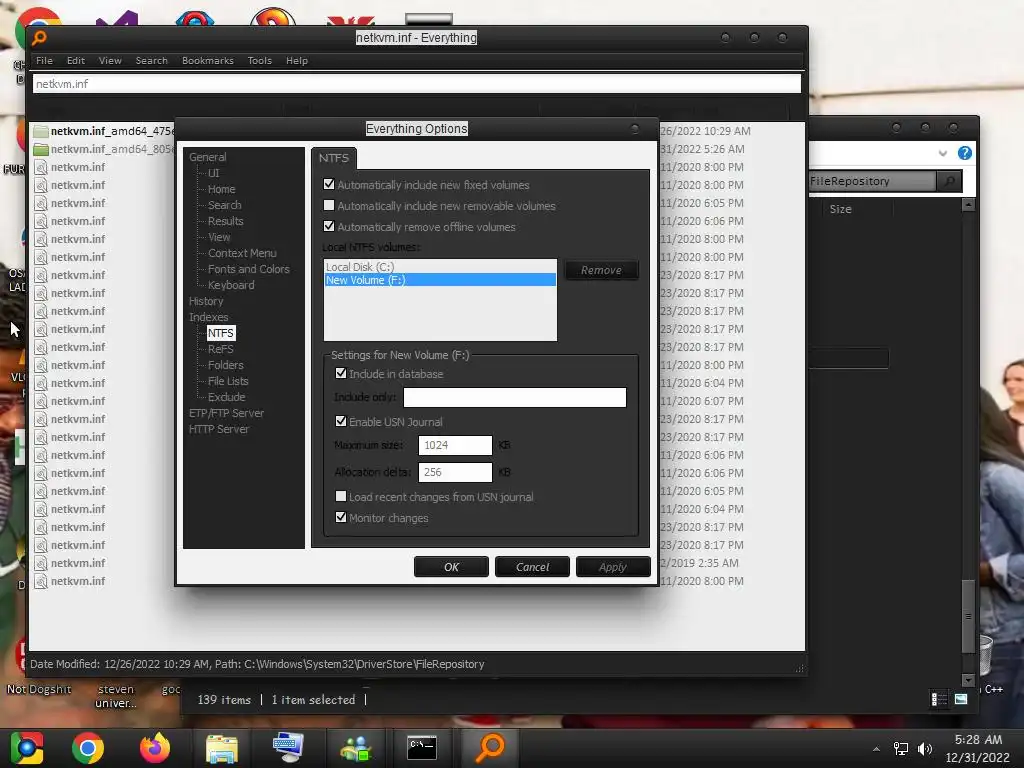
Task: Click the multicolored first taskbar icon
Action: [27, 748]
